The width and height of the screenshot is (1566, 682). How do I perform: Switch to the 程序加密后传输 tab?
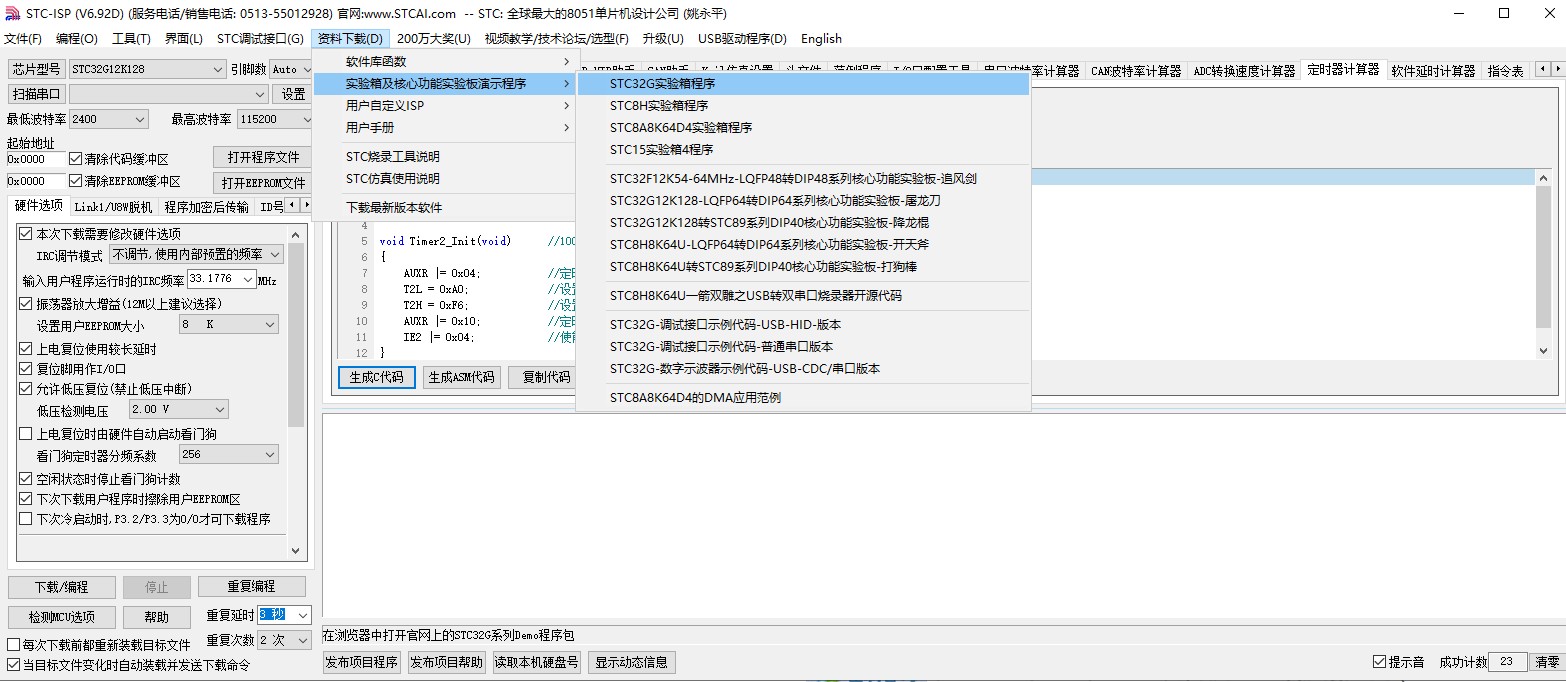(207, 207)
